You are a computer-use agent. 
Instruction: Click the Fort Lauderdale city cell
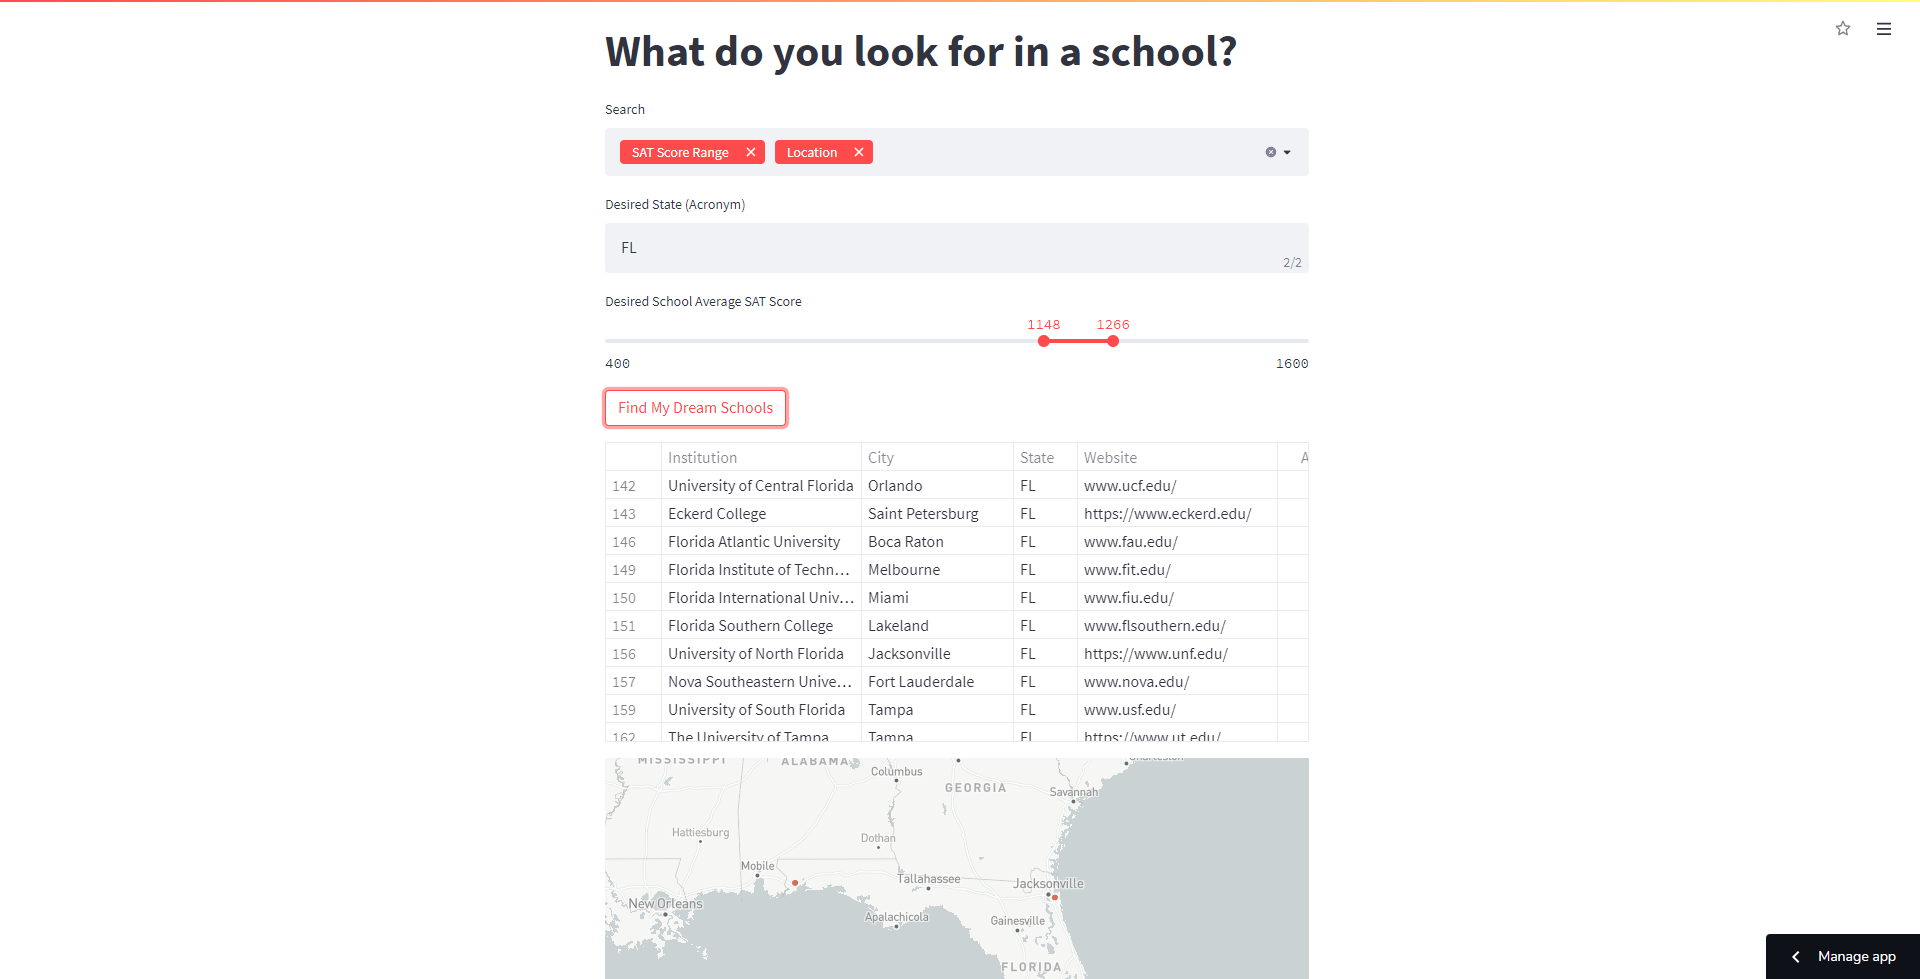937,681
